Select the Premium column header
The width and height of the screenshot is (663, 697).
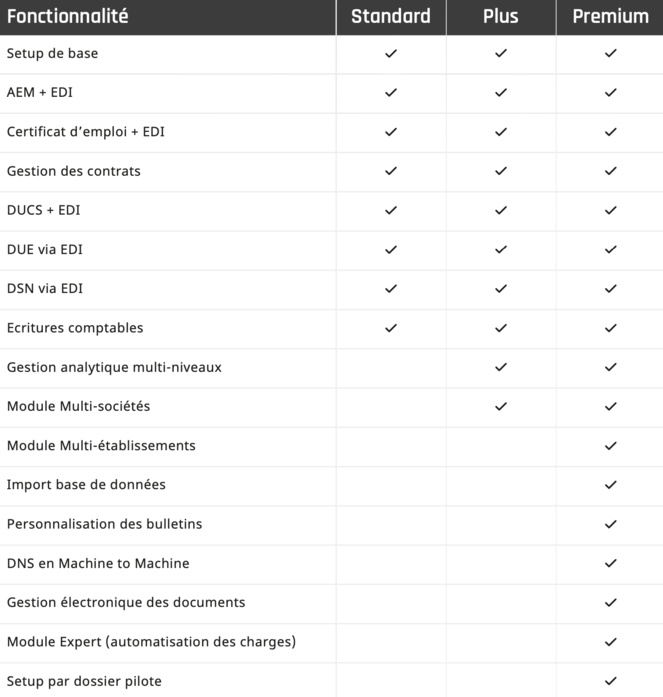pos(610,16)
